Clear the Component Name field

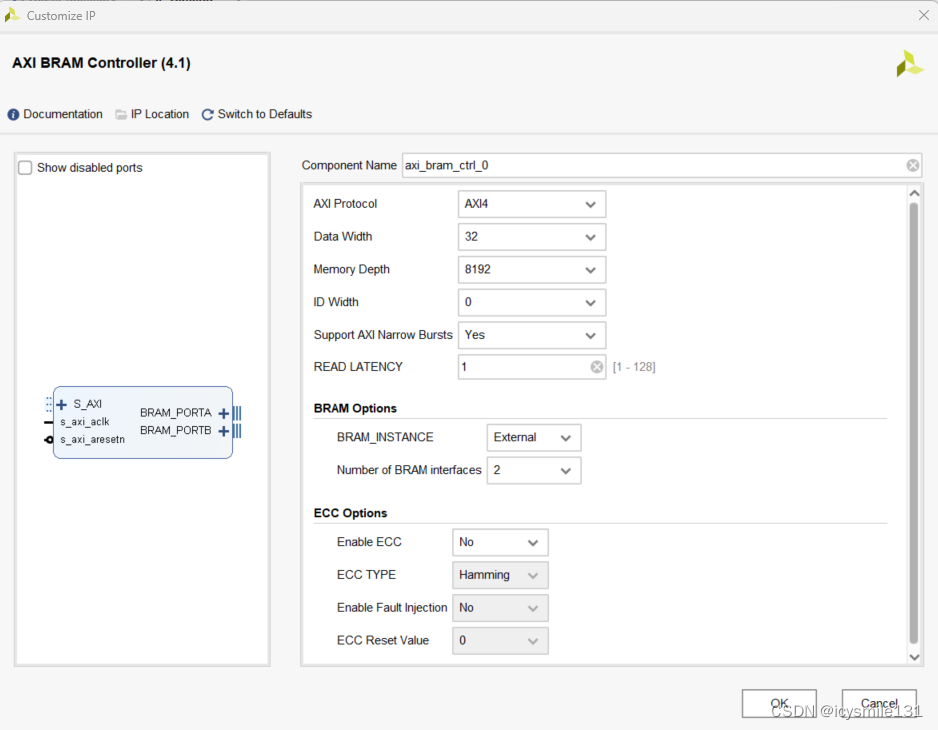[912, 166]
